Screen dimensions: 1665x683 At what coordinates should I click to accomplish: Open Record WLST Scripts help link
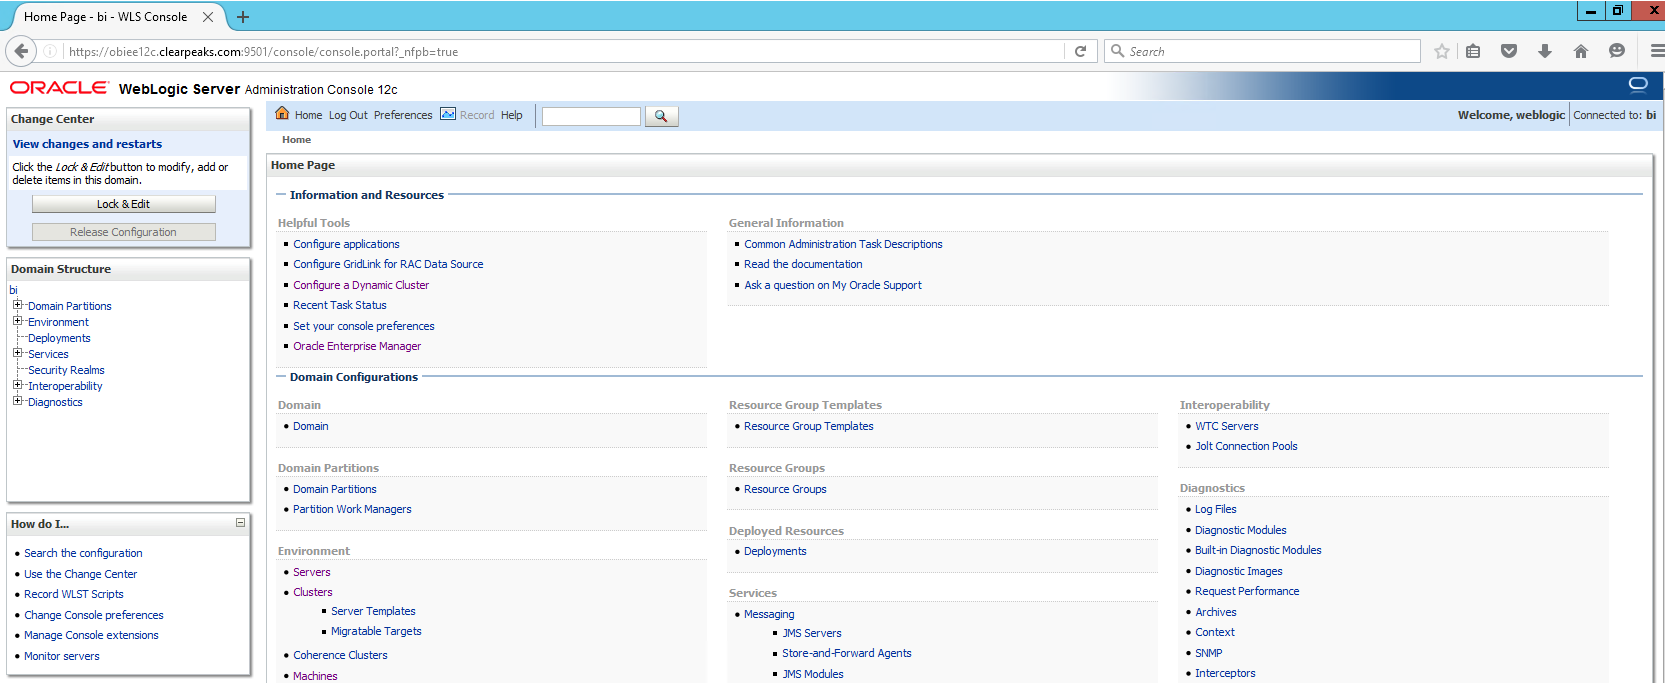pyautogui.click(x=74, y=594)
